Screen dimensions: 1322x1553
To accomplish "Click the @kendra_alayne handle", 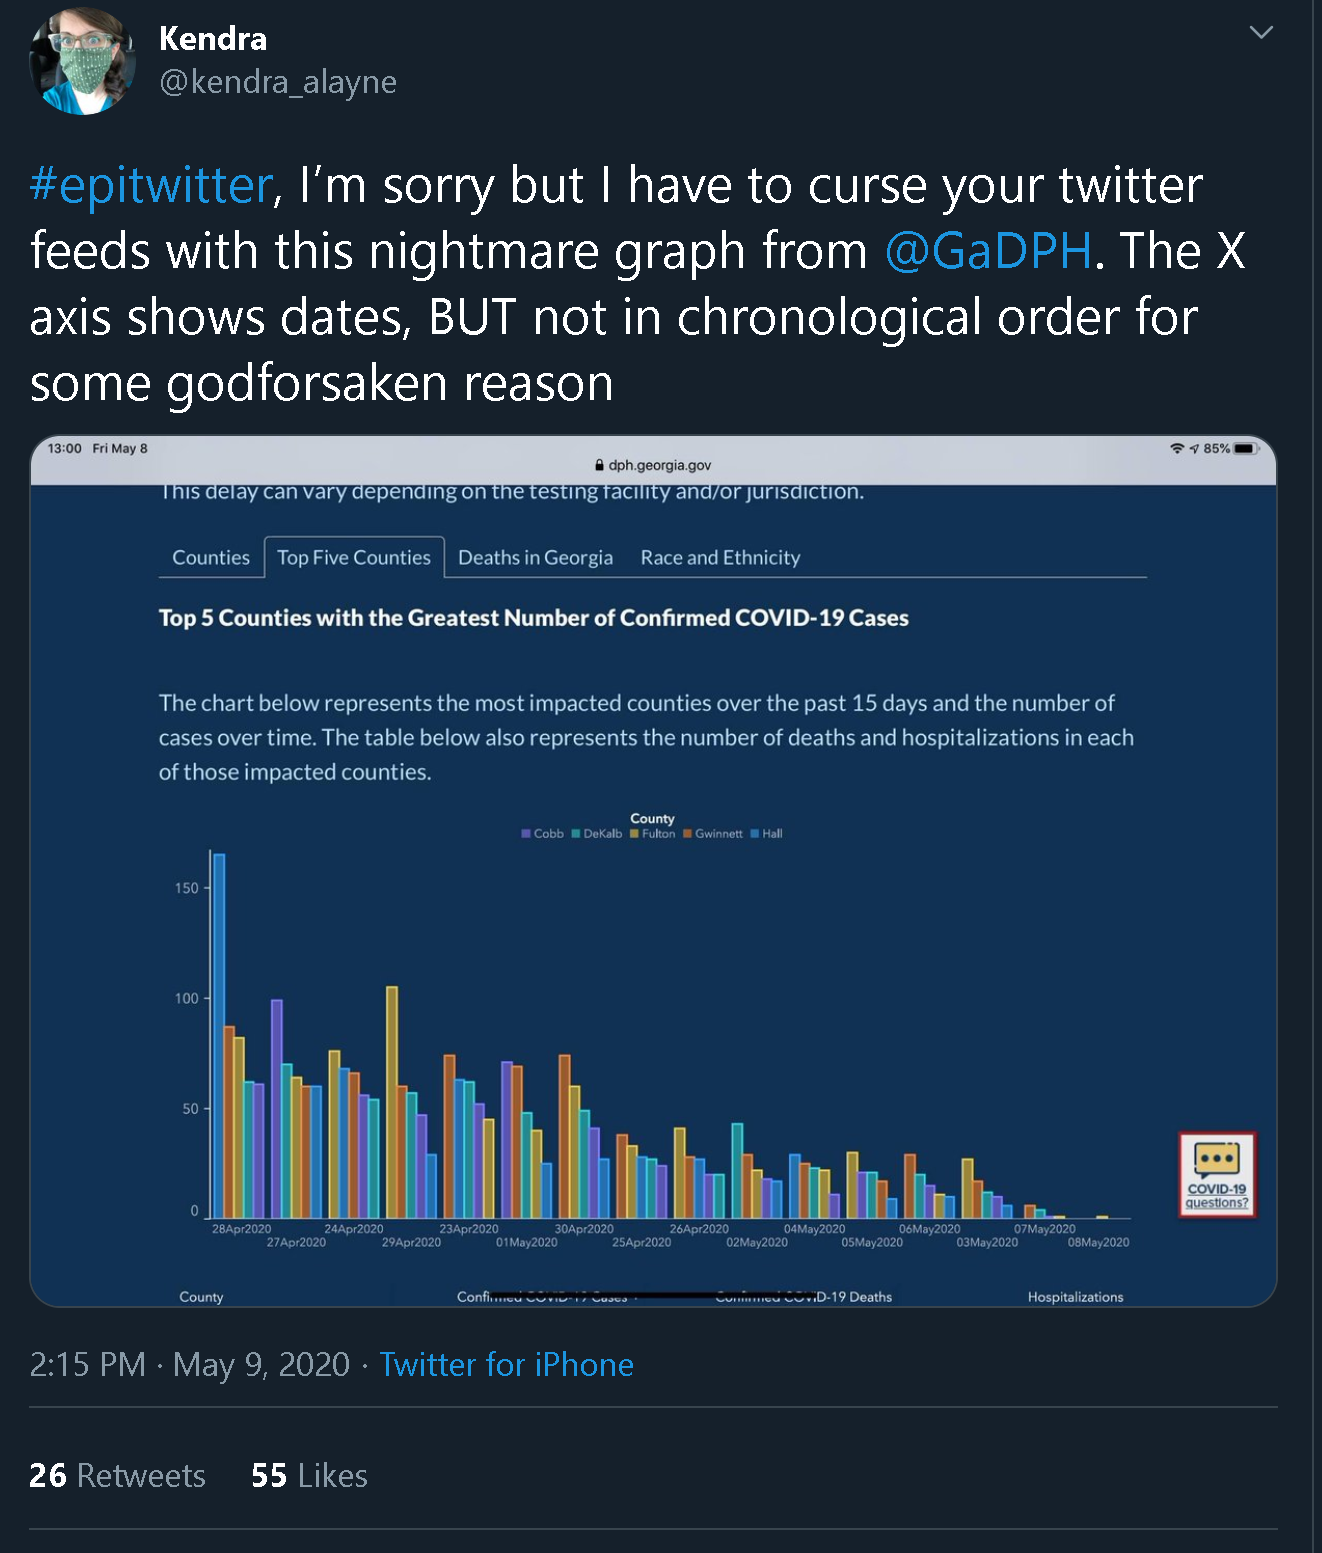I will click(x=278, y=82).
